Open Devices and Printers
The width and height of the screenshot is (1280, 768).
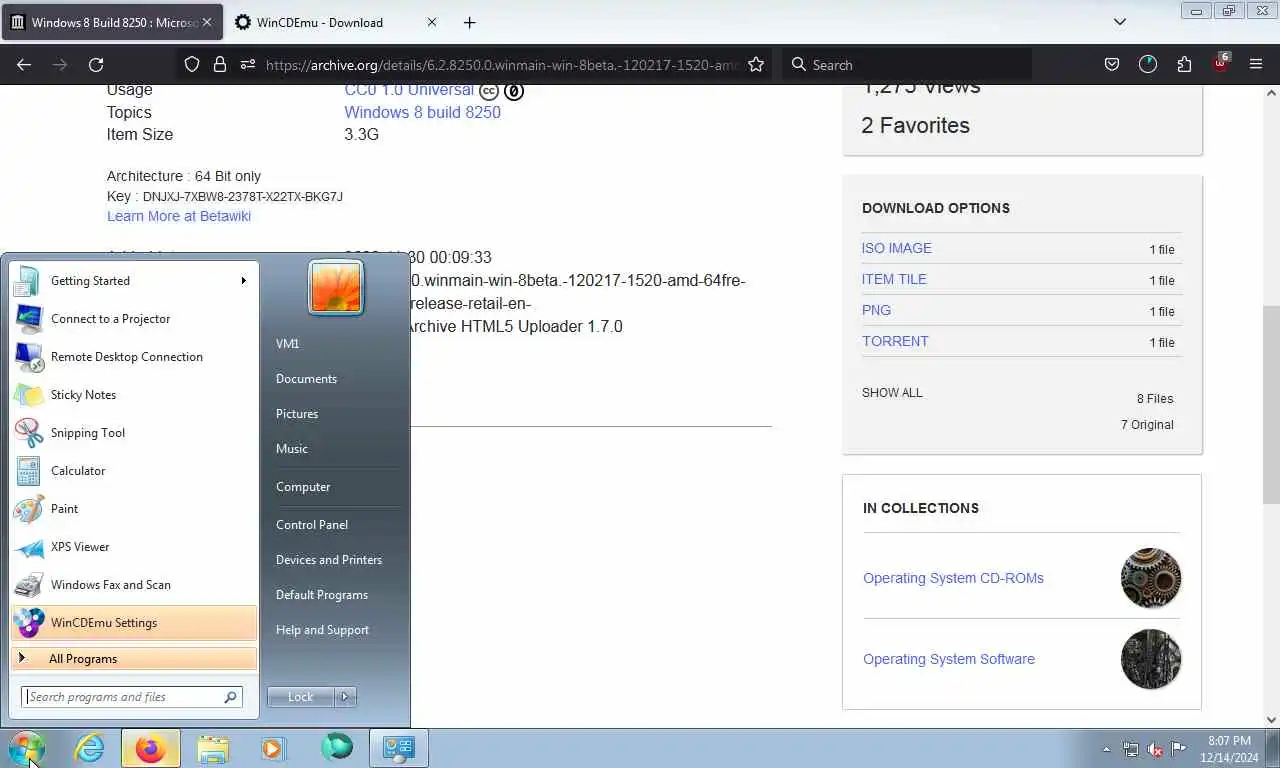(329, 560)
